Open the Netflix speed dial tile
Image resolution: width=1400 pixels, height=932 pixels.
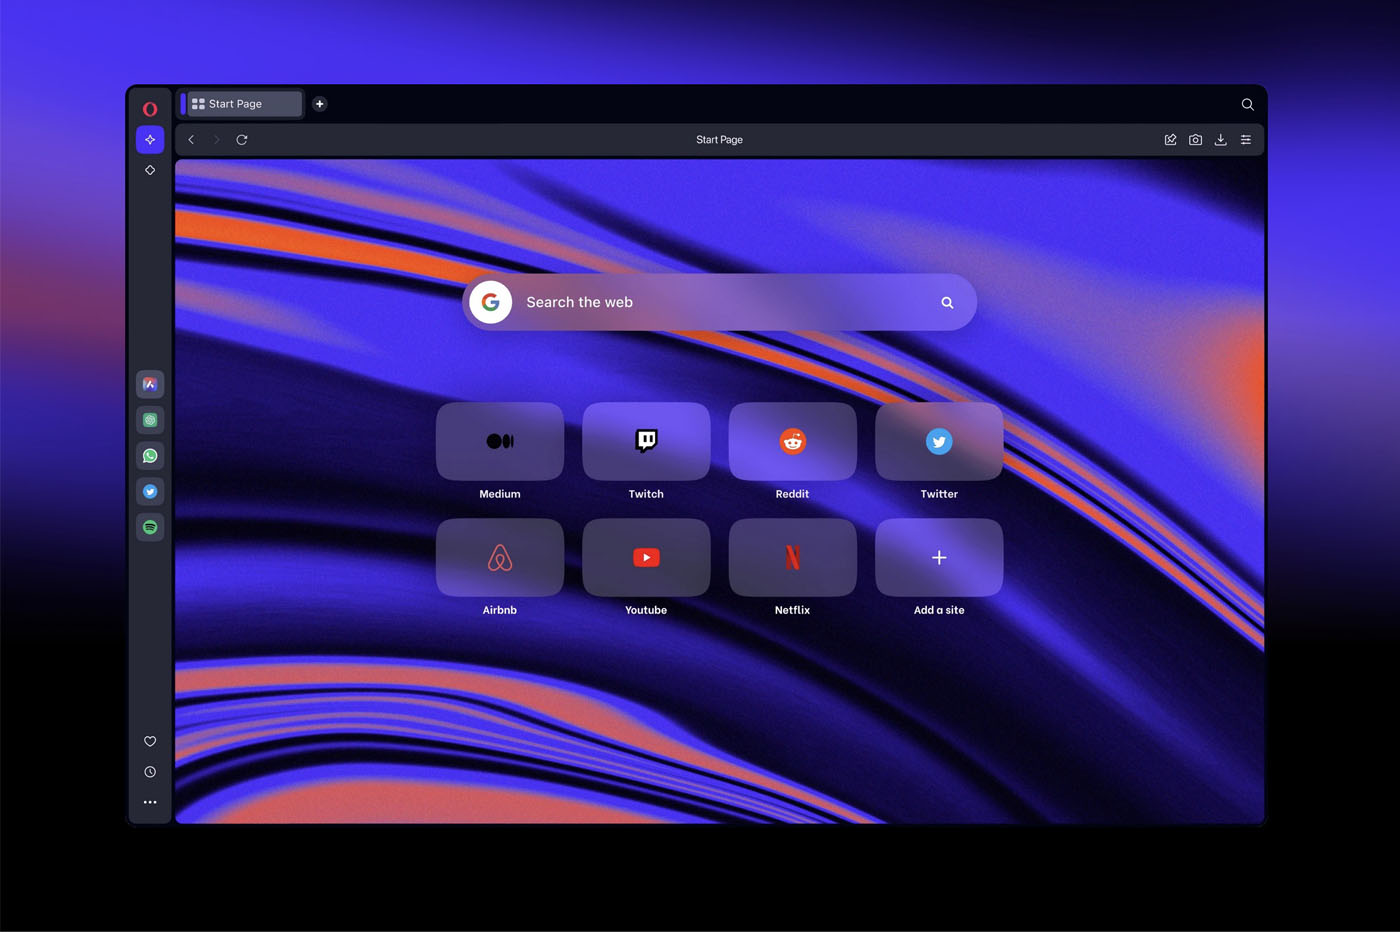(x=793, y=557)
